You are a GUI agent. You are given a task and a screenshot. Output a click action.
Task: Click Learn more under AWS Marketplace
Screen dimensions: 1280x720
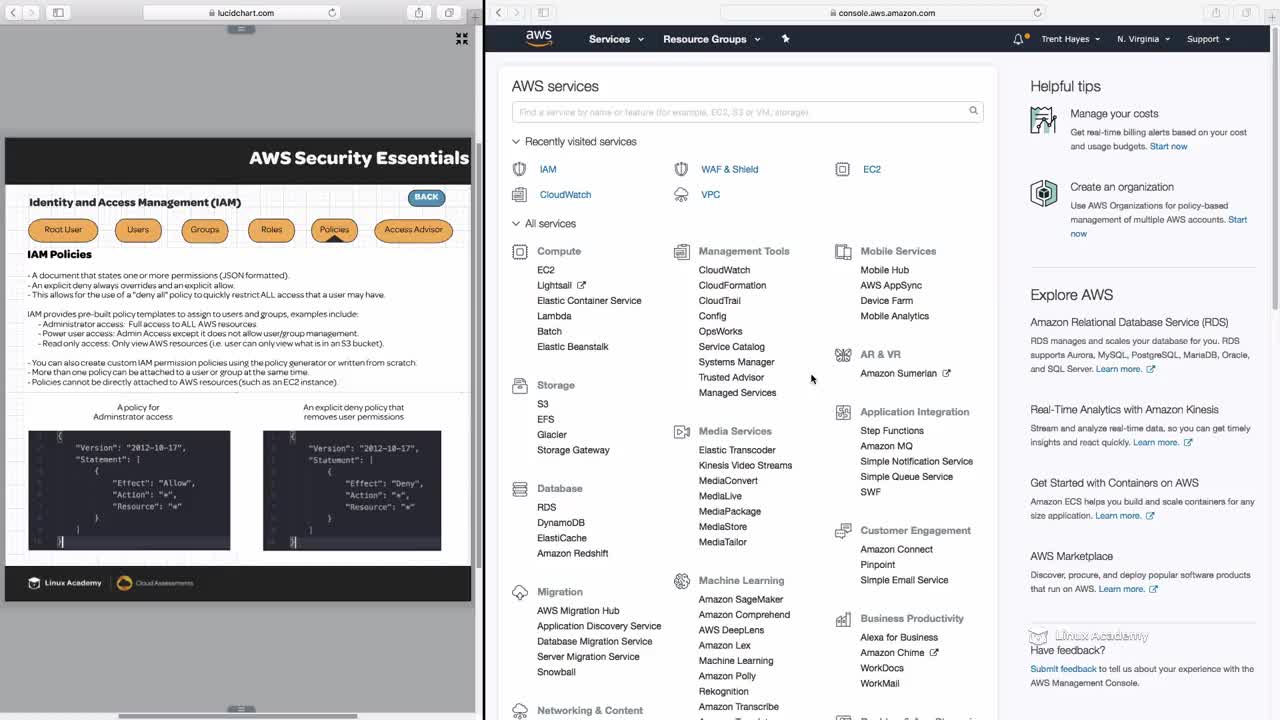[1128, 589]
